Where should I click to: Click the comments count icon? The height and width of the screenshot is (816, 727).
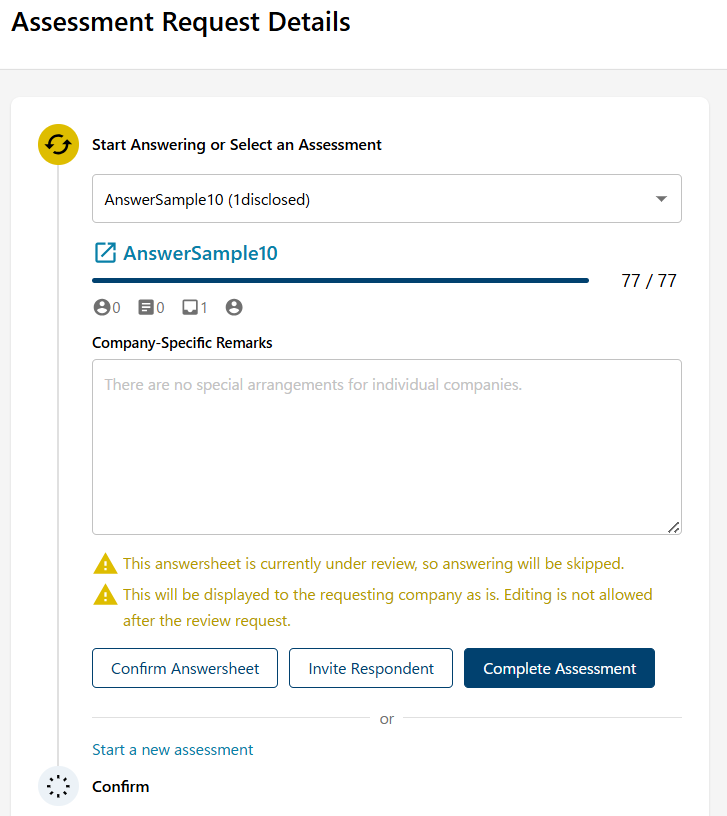pyautogui.click(x=189, y=307)
